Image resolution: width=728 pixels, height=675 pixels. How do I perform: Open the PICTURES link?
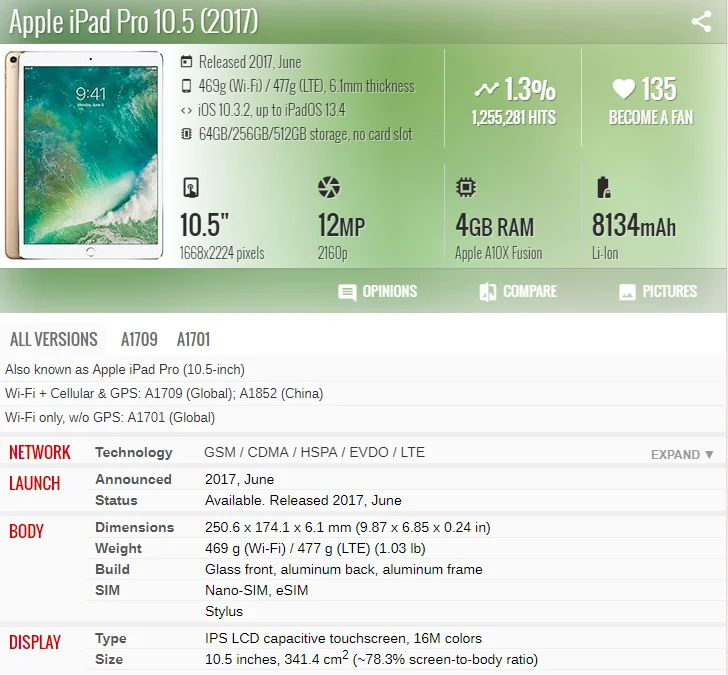click(x=670, y=292)
